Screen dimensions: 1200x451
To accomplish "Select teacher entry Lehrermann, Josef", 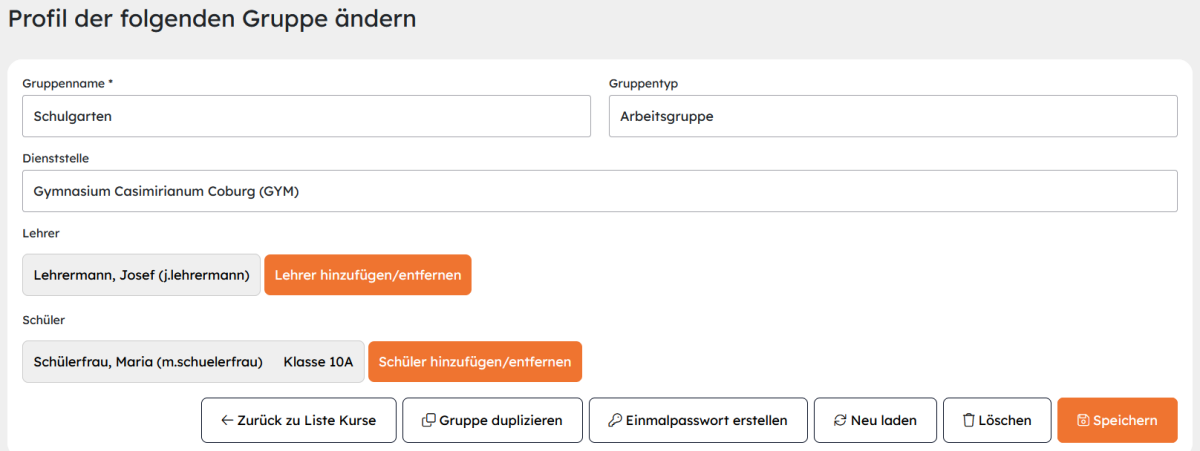I will [141, 275].
